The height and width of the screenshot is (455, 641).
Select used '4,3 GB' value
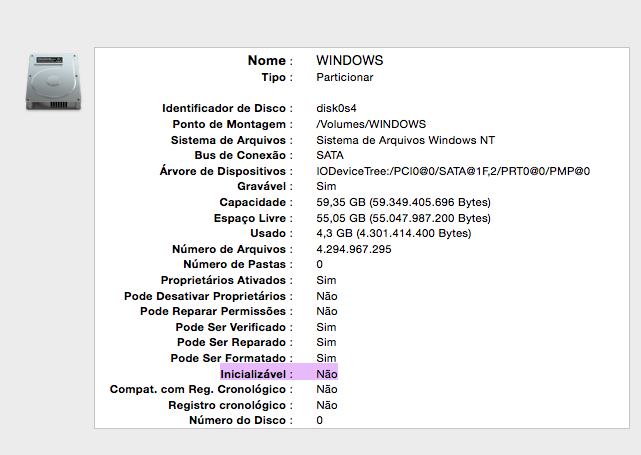click(394, 233)
